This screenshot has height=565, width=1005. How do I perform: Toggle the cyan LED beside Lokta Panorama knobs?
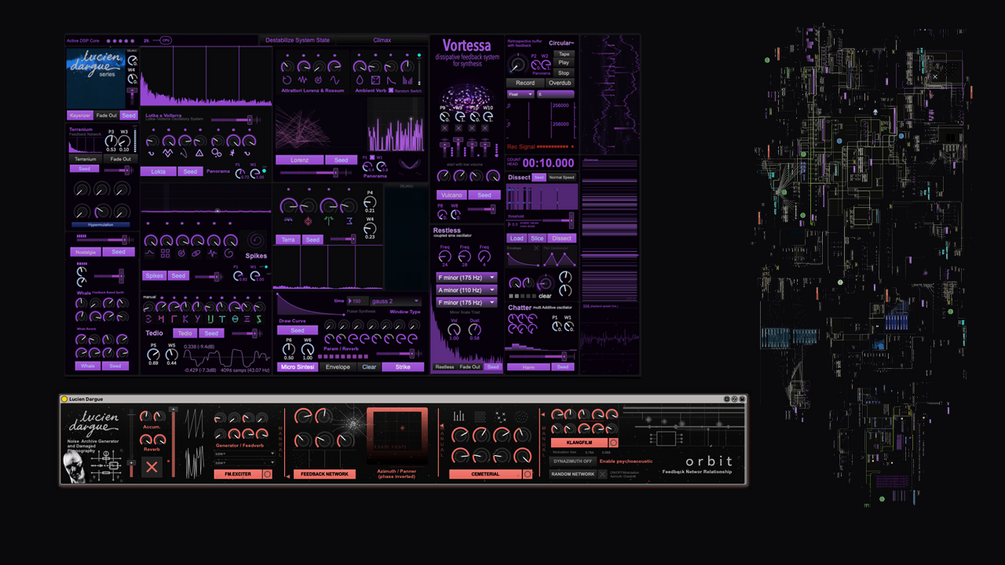264,170
